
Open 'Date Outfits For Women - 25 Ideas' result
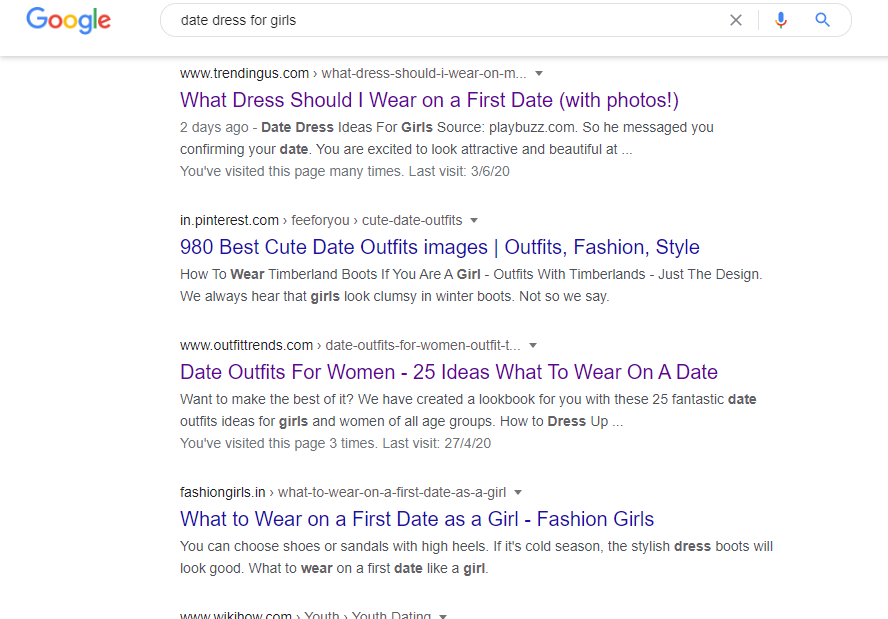[x=449, y=373]
